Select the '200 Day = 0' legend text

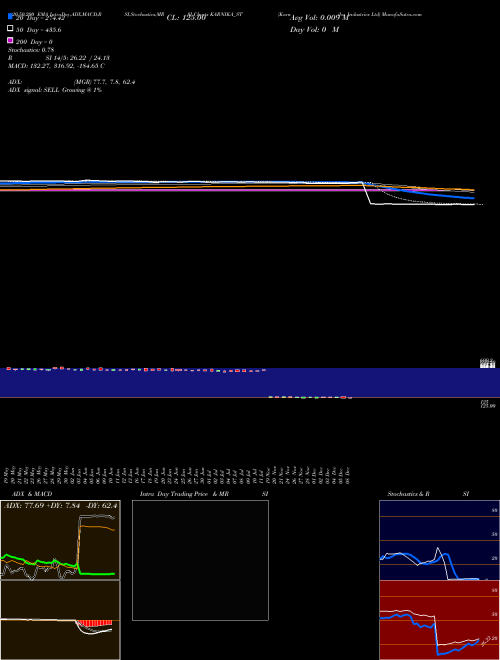[34, 42]
